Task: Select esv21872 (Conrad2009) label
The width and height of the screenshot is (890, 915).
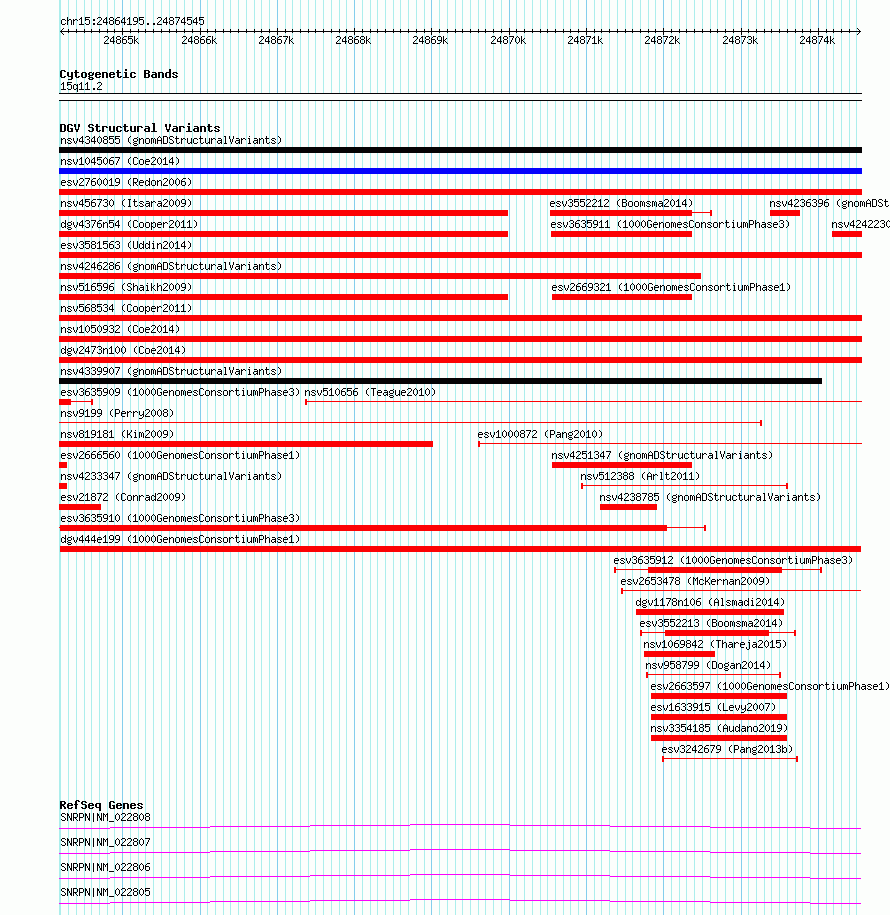Action: [123, 497]
